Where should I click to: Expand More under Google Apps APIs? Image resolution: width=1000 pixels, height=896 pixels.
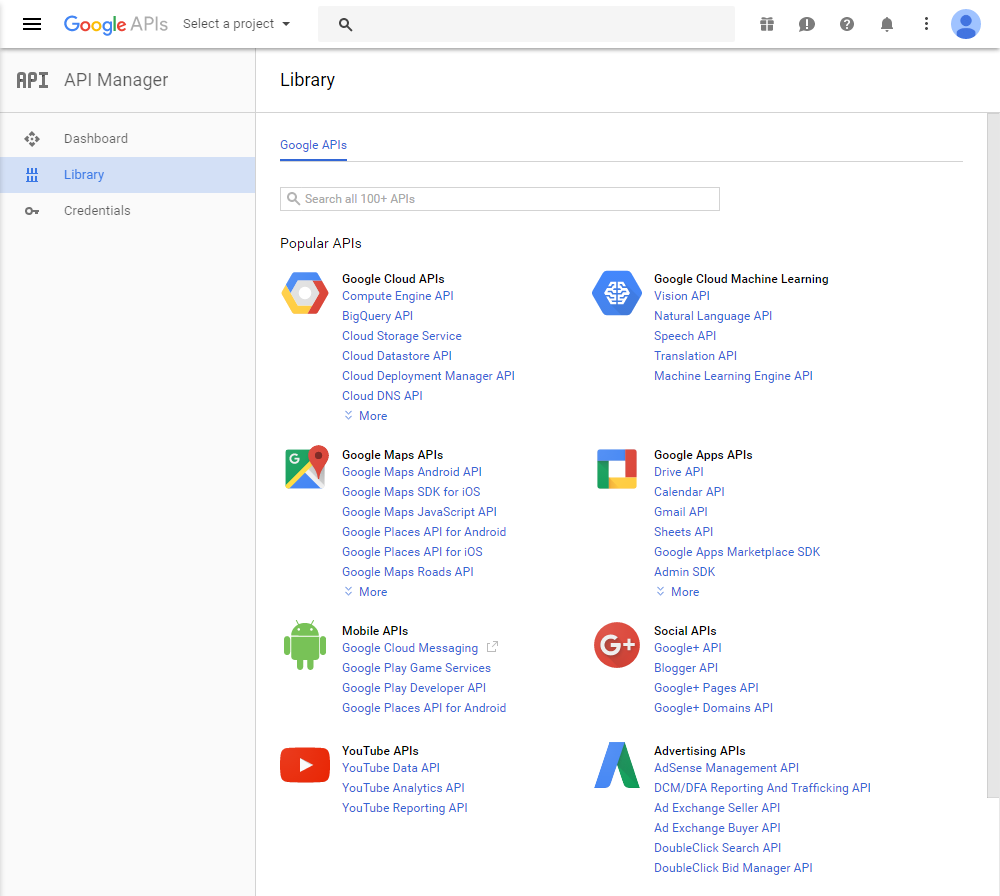coord(678,592)
